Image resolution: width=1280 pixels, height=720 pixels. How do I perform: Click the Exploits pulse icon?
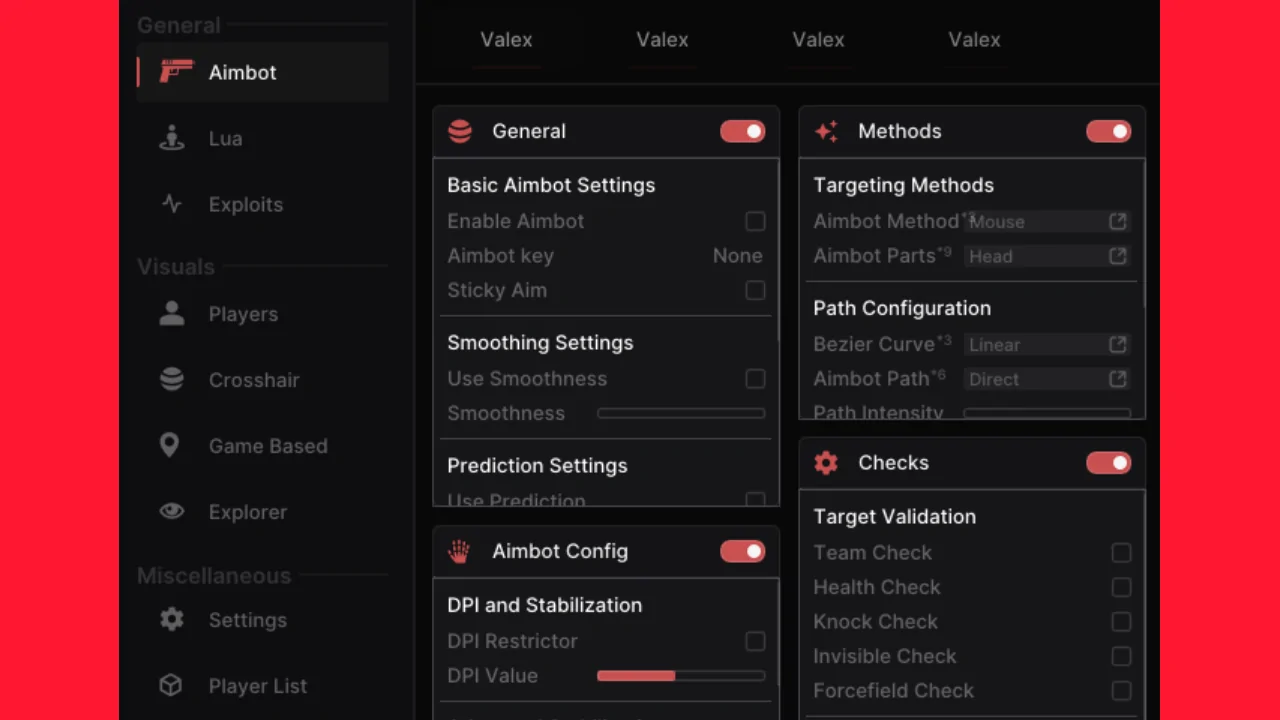pyautogui.click(x=172, y=204)
